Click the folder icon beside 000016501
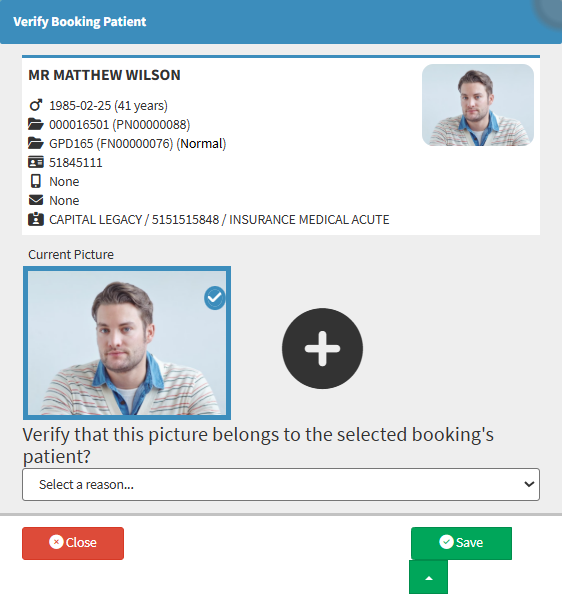This screenshot has height=603, width=562. [36, 124]
